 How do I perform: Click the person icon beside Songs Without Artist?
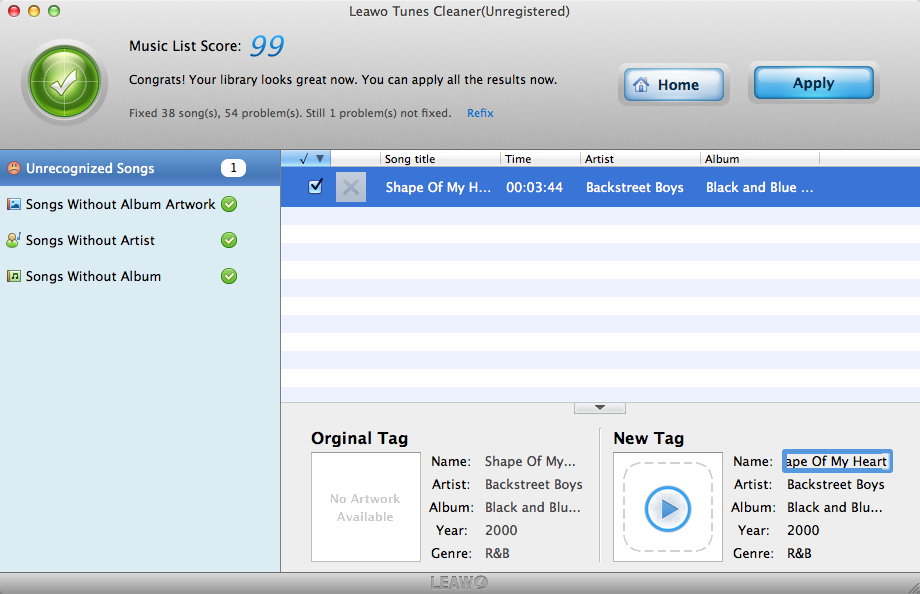point(13,240)
